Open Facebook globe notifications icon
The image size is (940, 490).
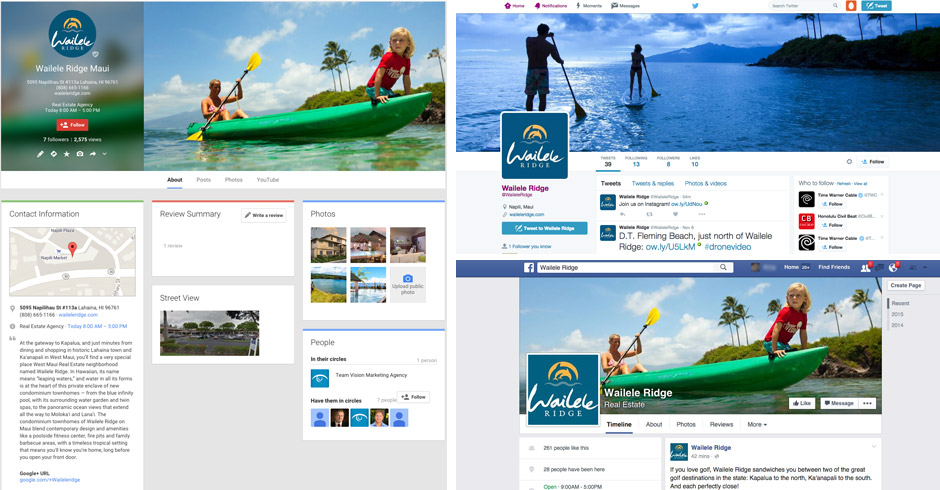click(893, 267)
